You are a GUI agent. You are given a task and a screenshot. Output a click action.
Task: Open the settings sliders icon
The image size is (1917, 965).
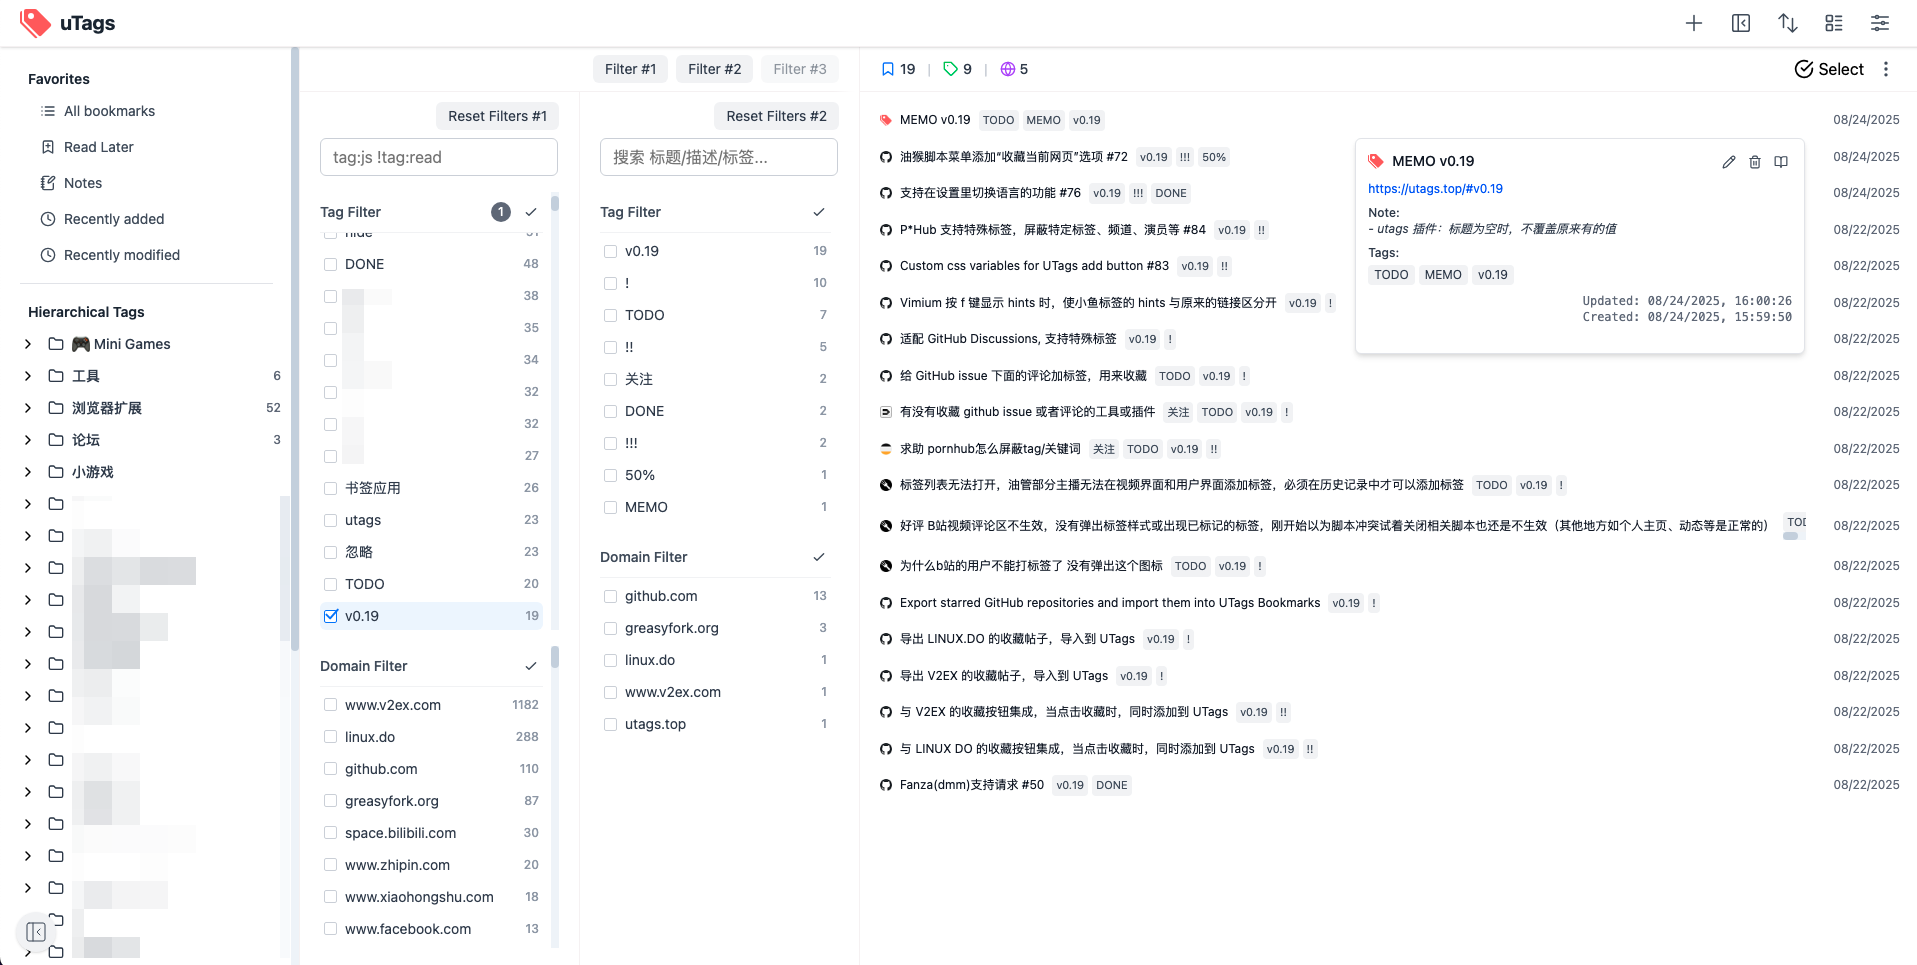click(1880, 23)
